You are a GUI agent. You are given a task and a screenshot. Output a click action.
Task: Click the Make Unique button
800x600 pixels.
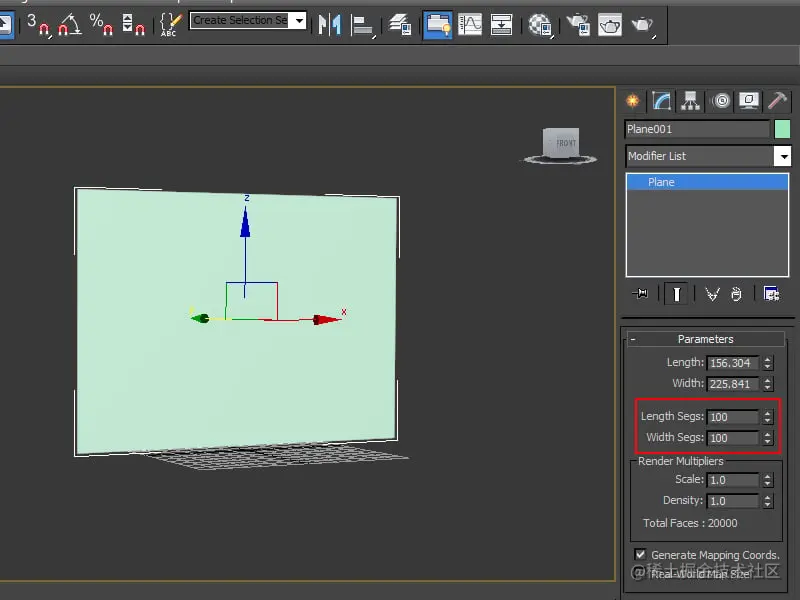pyautogui.click(x=713, y=293)
